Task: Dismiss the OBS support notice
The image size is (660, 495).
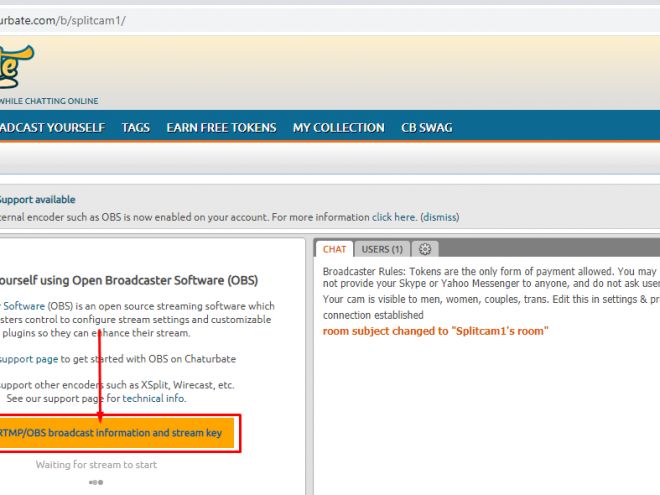Action: (x=440, y=217)
